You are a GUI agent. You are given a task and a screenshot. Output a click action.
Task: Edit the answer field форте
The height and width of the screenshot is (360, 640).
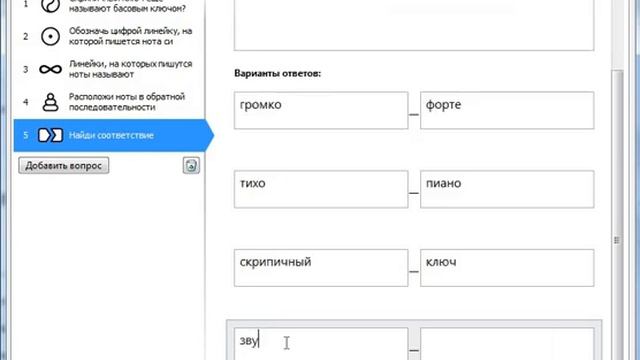507,110
